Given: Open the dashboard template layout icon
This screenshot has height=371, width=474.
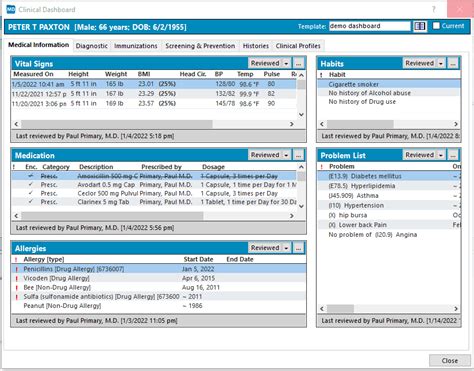Looking at the screenshot, I should tap(420, 26).
